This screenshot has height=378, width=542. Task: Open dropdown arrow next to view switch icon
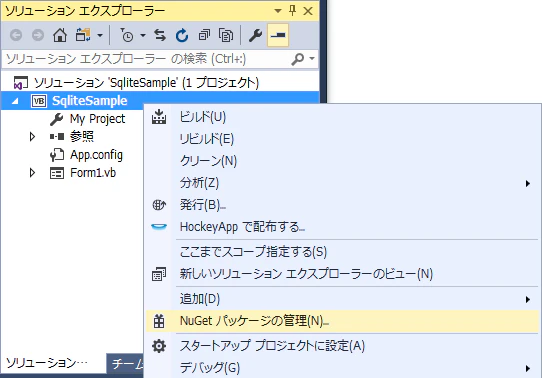[x=100, y=35]
